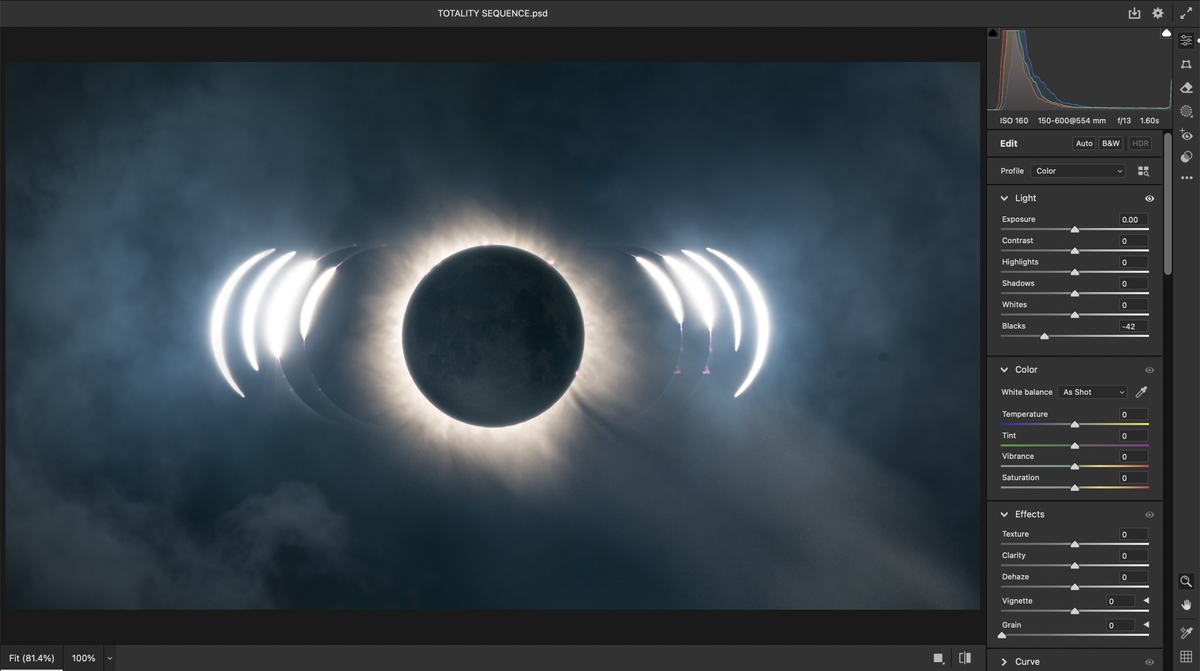Select the Hand pan tool
Viewport: 1200px width, 671px height.
1186,604
